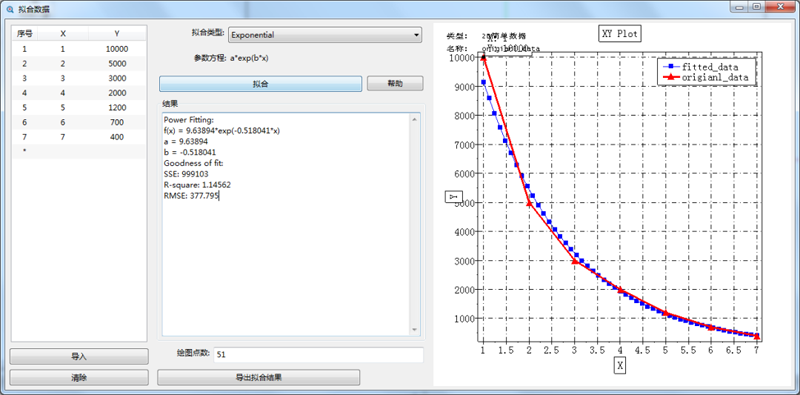Open the Exponential fitting type dropdown
The width and height of the screenshot is (800, 395).
pyautogui.click(x=325, y=35)
